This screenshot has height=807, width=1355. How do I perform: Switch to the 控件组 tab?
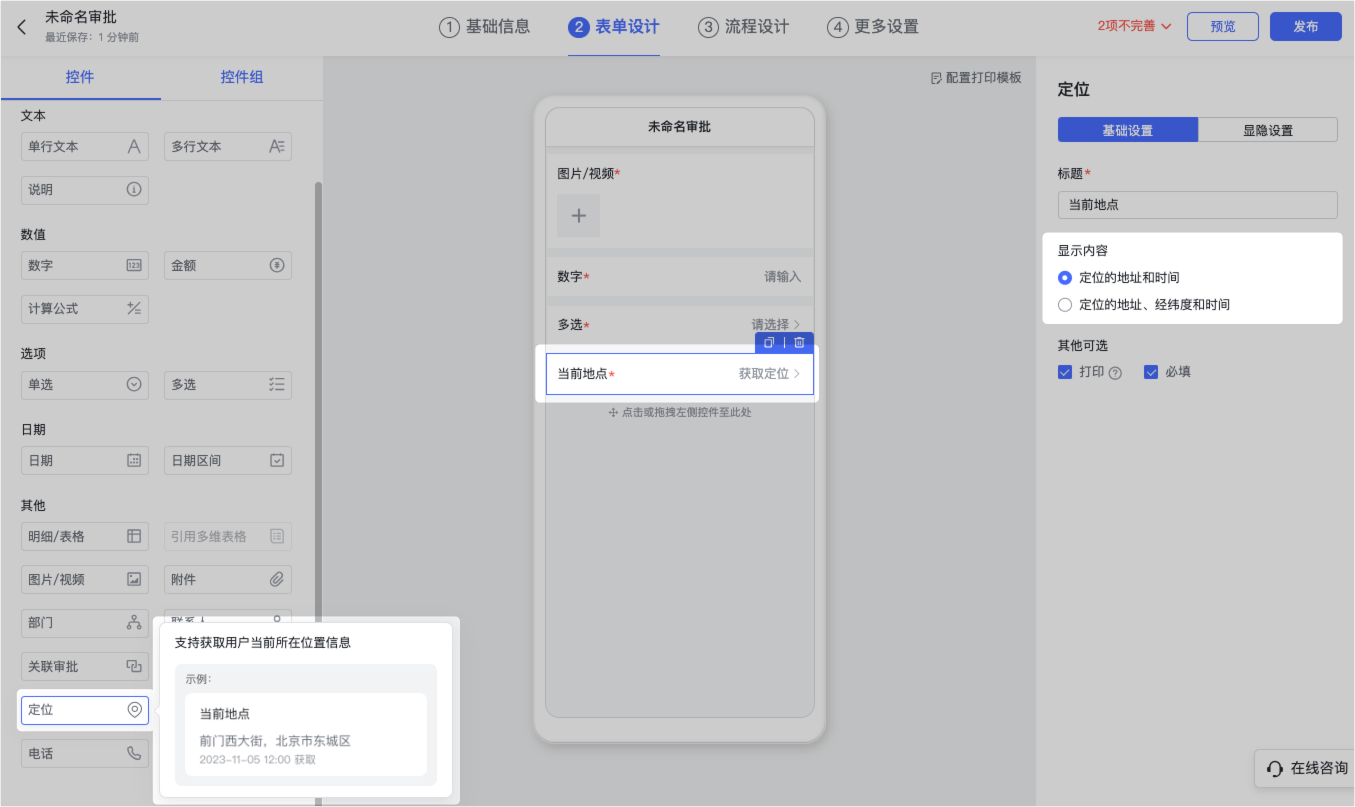click(x=242, y=77)
